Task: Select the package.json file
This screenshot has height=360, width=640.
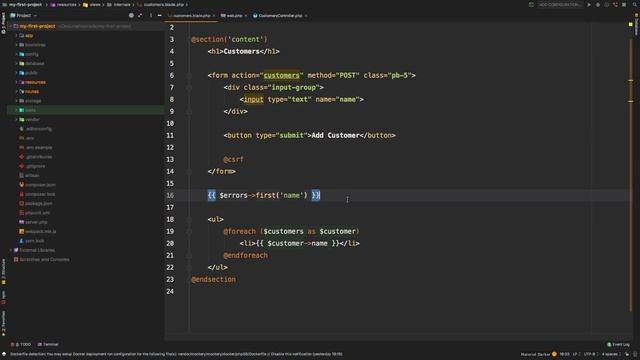Action: [x=38, y=203]
